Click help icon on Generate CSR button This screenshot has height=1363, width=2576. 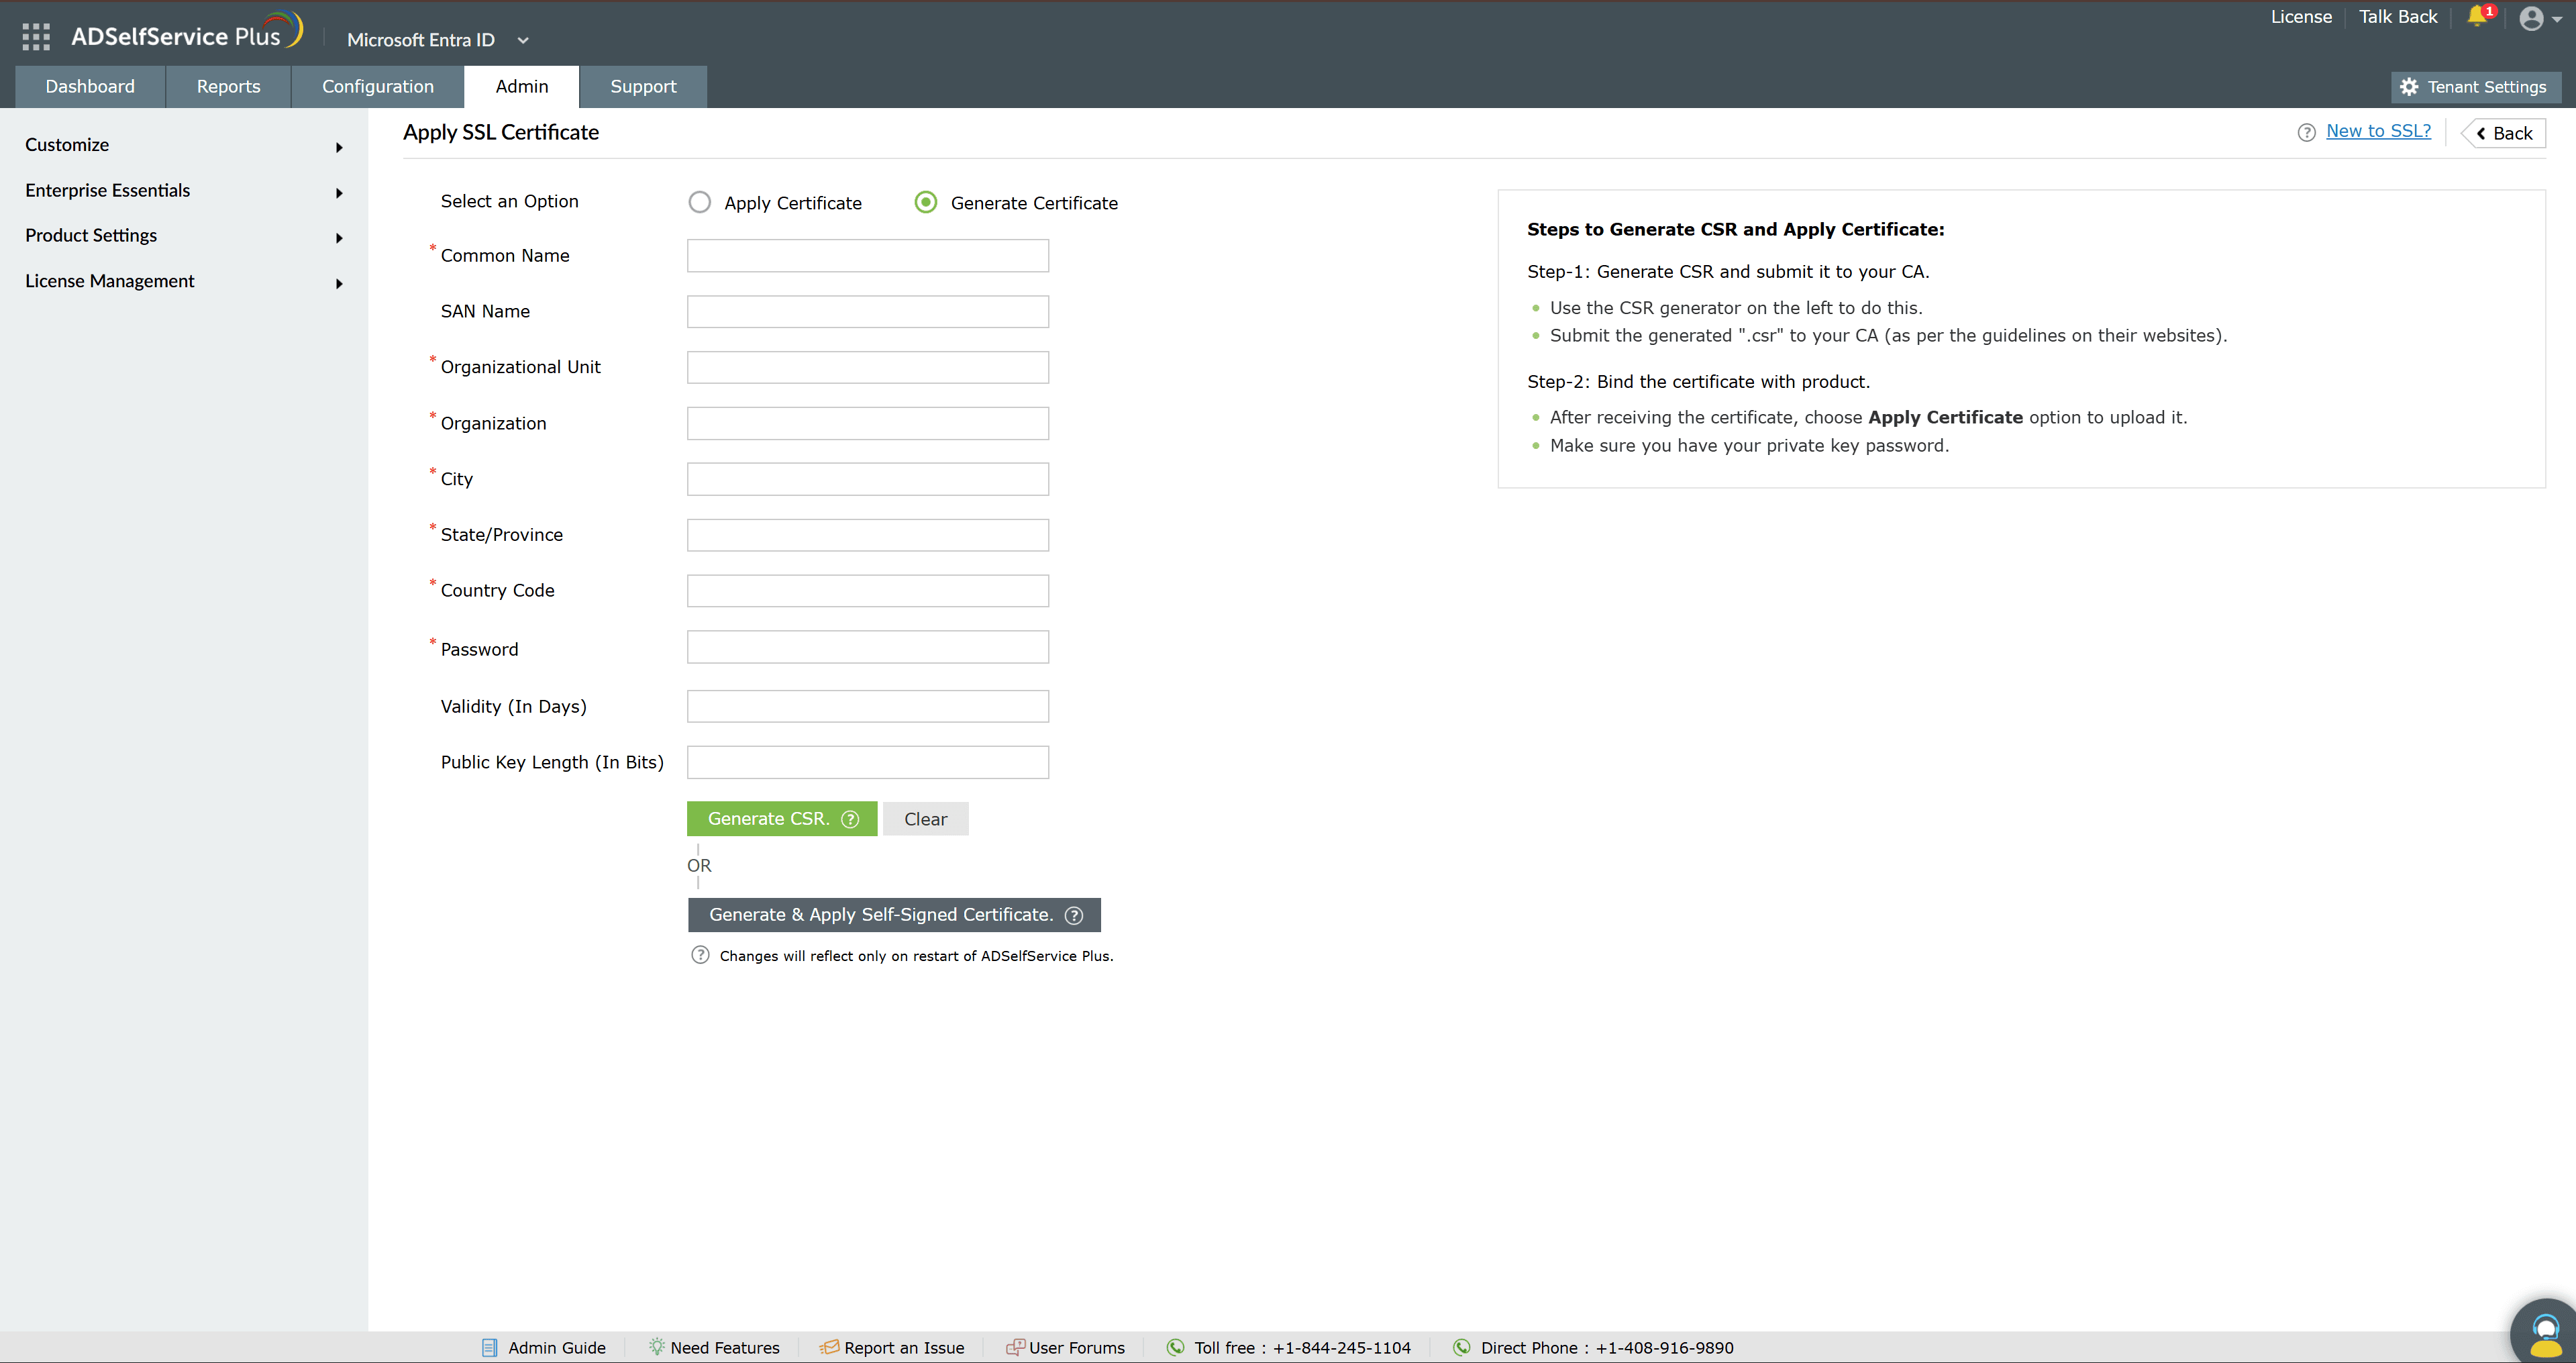coord(850,819)
